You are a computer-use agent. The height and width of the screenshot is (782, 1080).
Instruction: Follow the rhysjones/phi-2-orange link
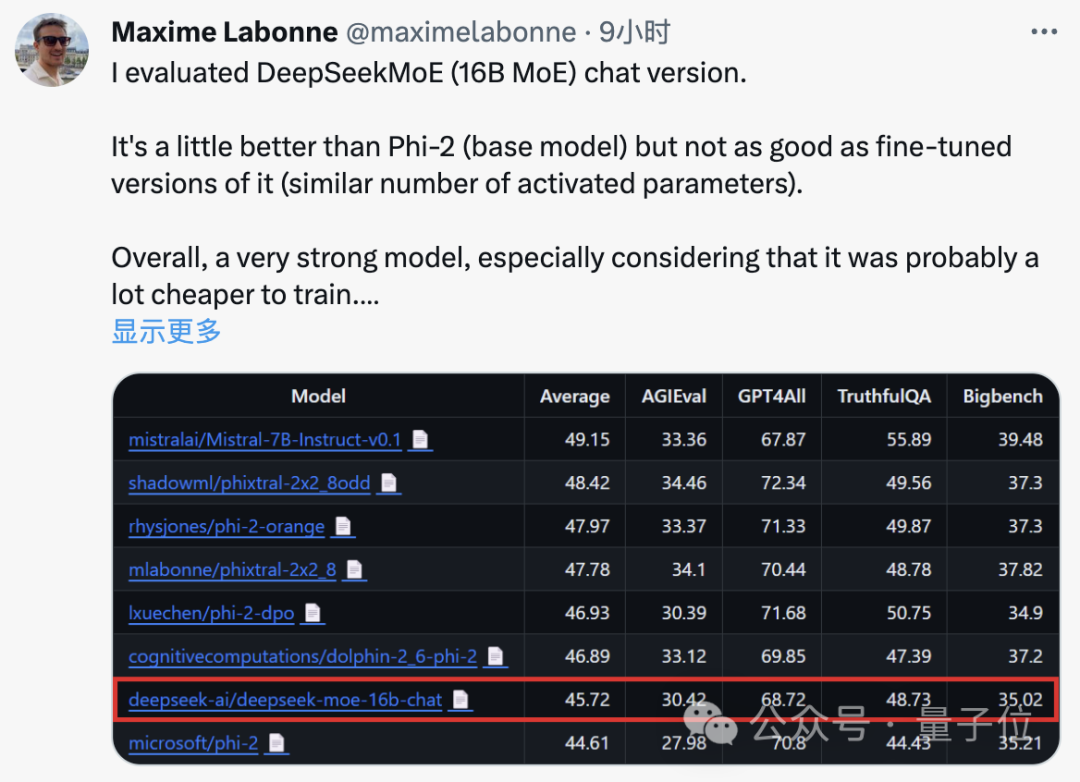(x=227, y=526)
